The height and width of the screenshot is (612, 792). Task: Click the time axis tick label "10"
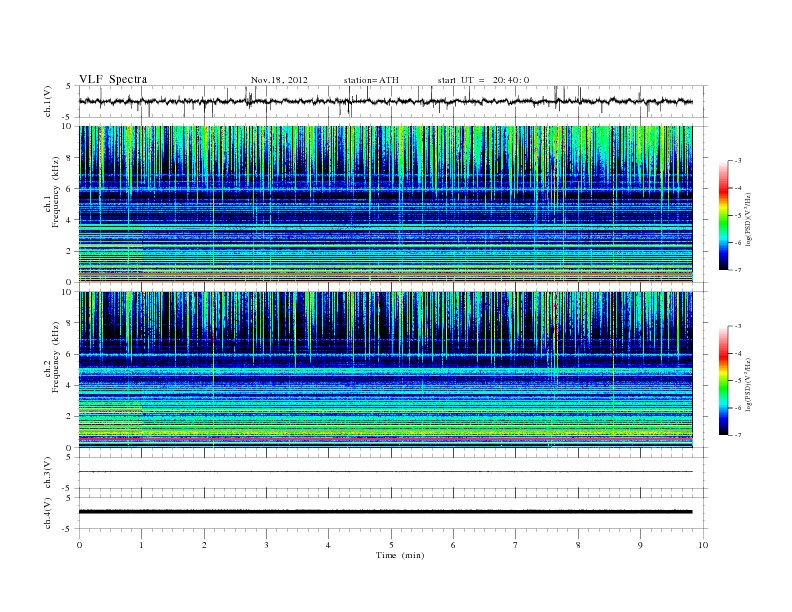coord(703,545)
